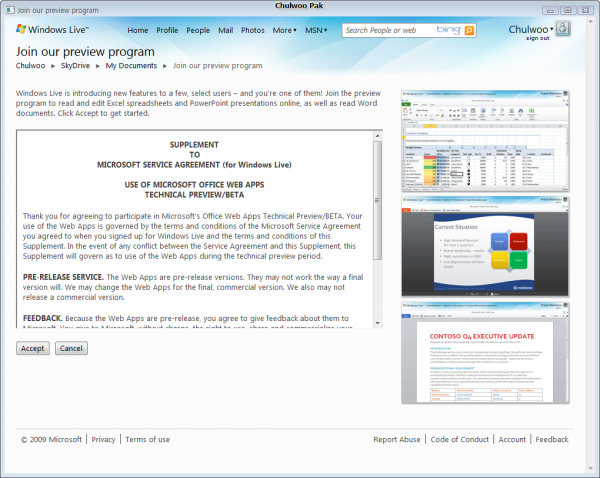Click Report Abuse in the footer
This screenshot has width=600, height=478.
pos(397,439)
